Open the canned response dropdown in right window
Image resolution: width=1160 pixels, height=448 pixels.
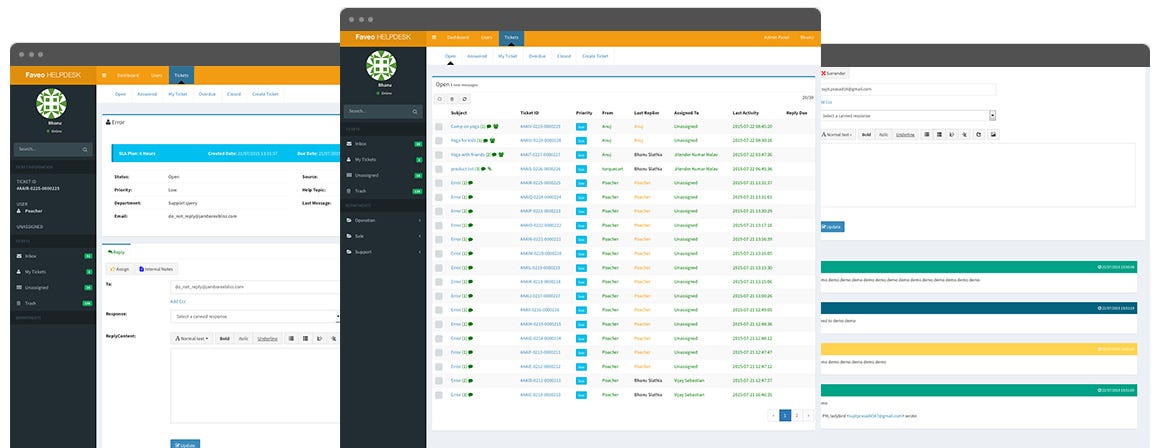[908, 115]
